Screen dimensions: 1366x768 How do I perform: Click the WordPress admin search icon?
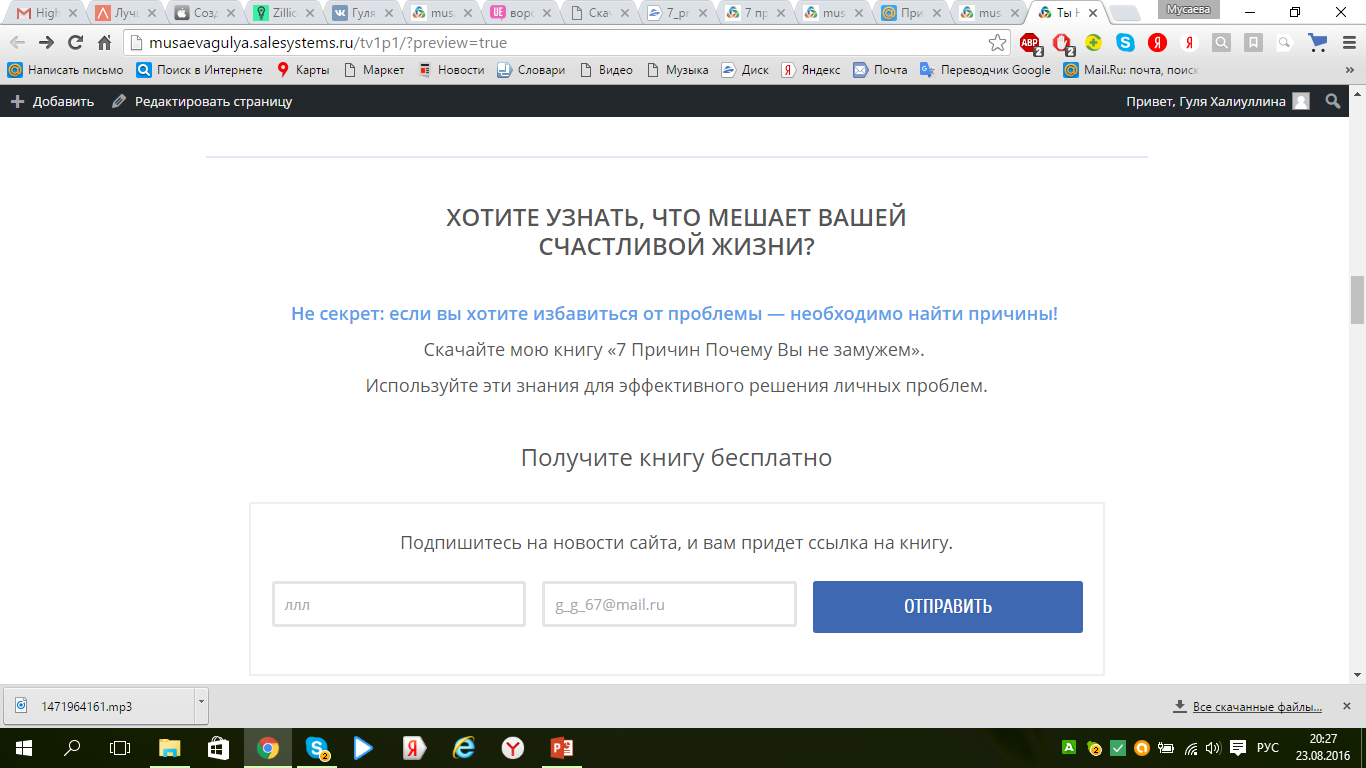[1333, 101]
